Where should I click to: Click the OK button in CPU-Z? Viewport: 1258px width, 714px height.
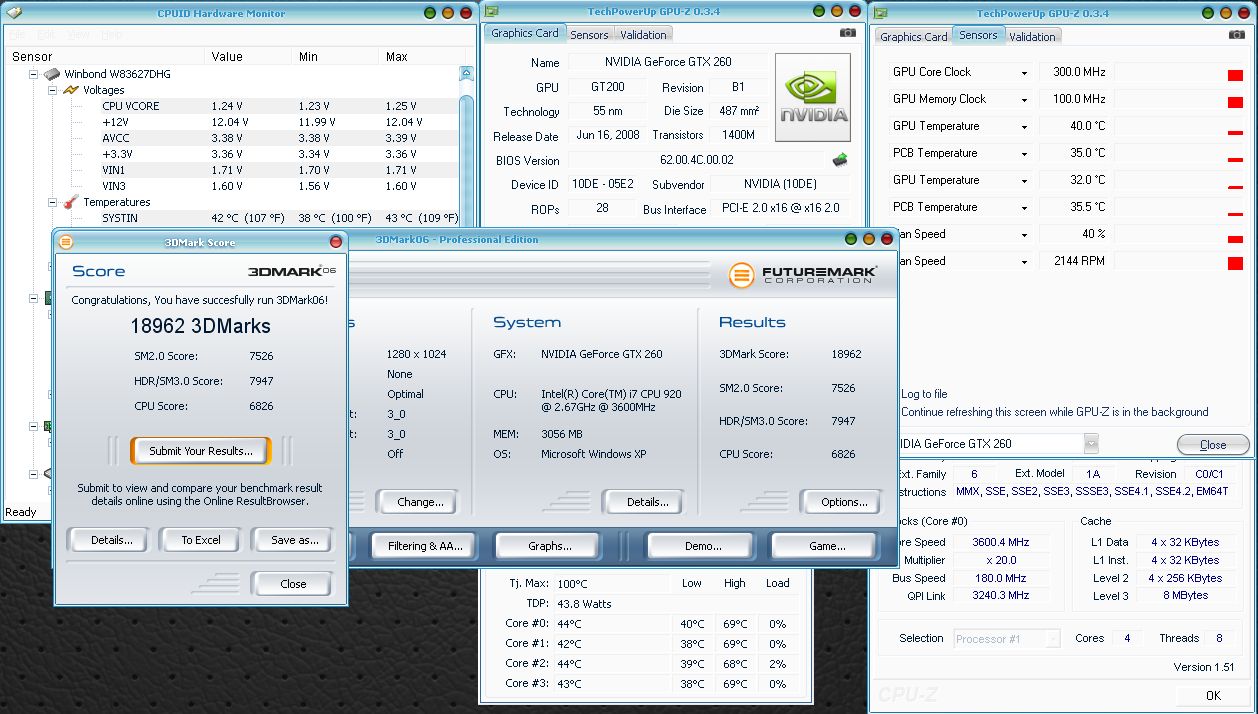tap(1213, 695)
